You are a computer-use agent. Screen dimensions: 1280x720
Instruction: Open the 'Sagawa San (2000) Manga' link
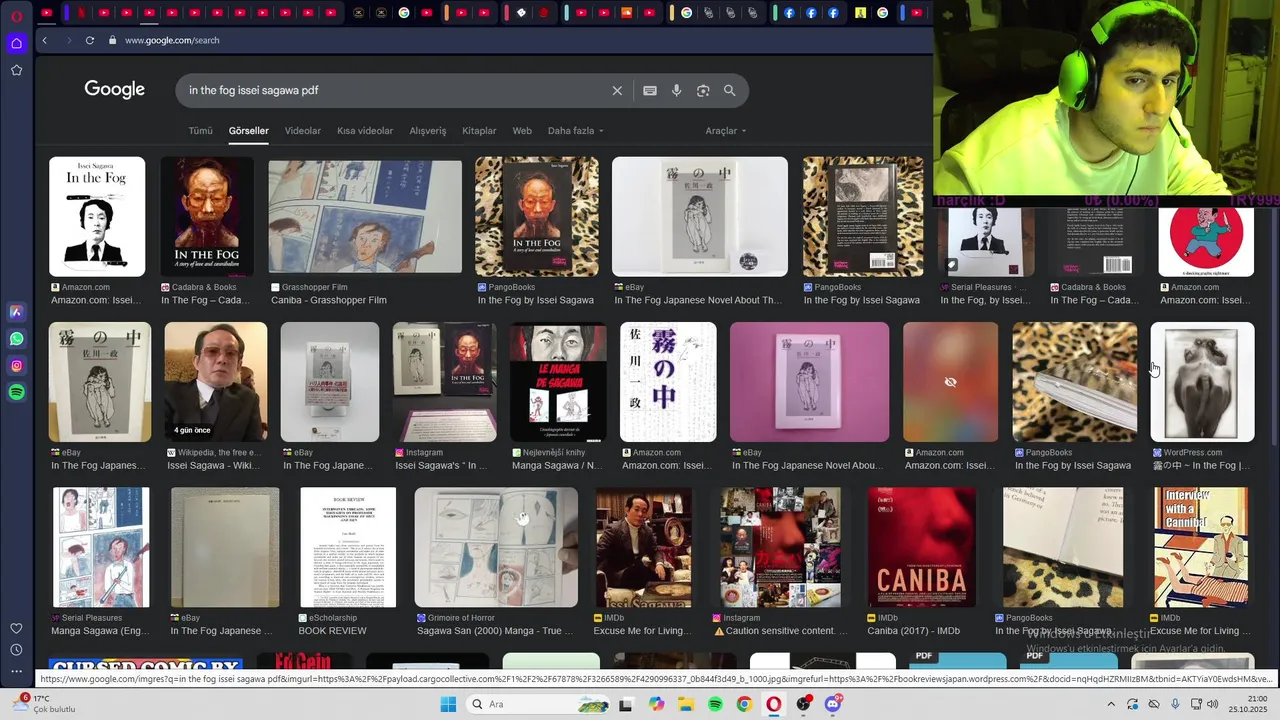pos(495,631)
